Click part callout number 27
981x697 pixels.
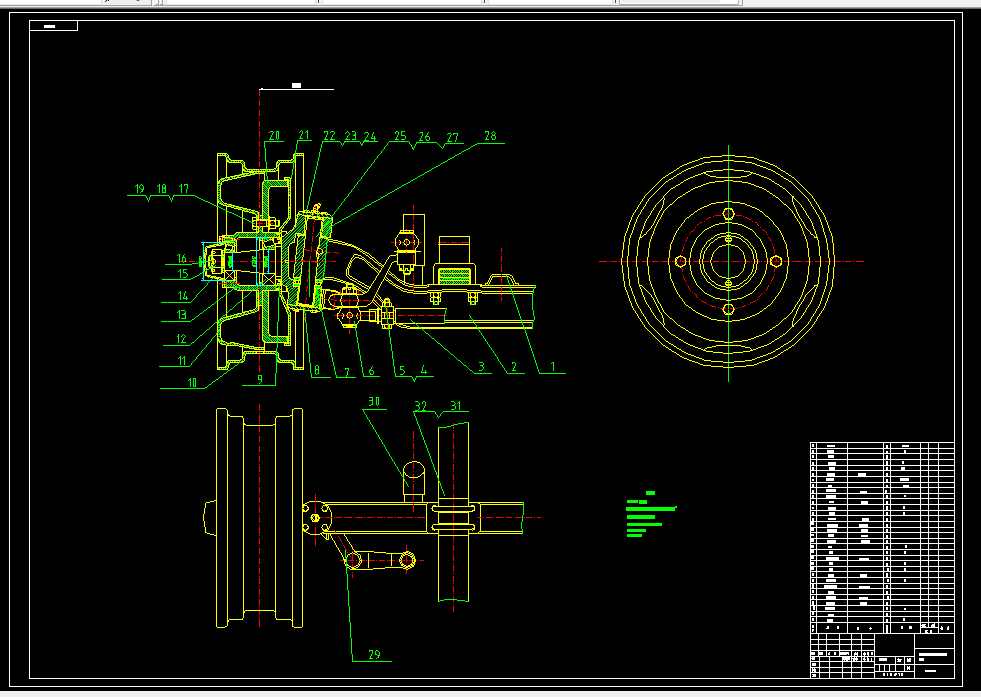(452, 137)
